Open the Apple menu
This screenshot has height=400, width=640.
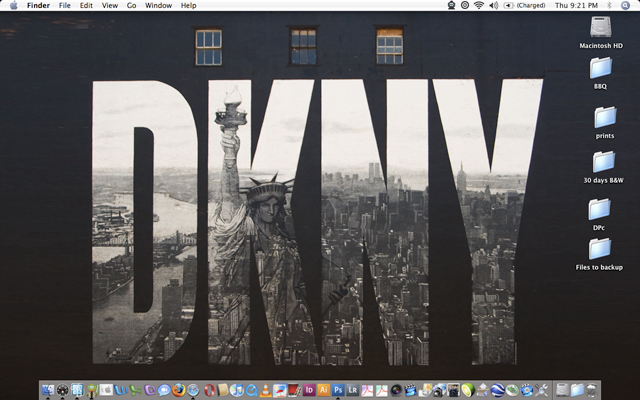(14, 5)
